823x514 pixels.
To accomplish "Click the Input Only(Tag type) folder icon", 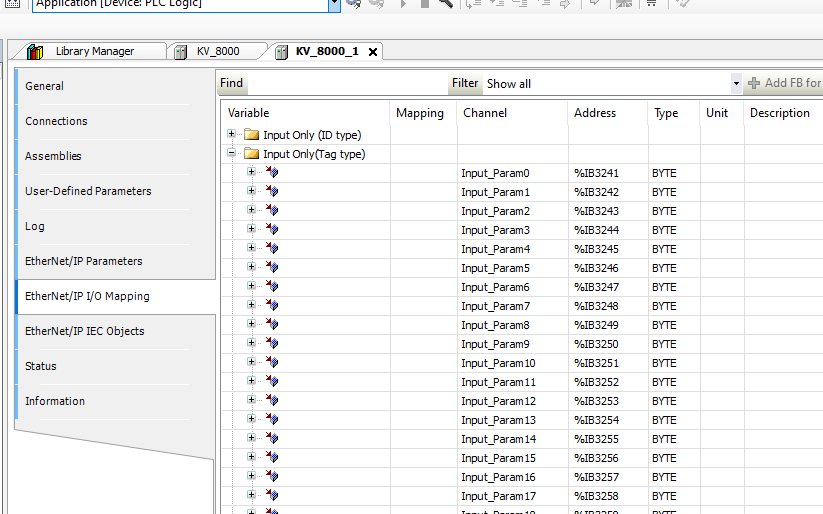I will click(252, 154).
